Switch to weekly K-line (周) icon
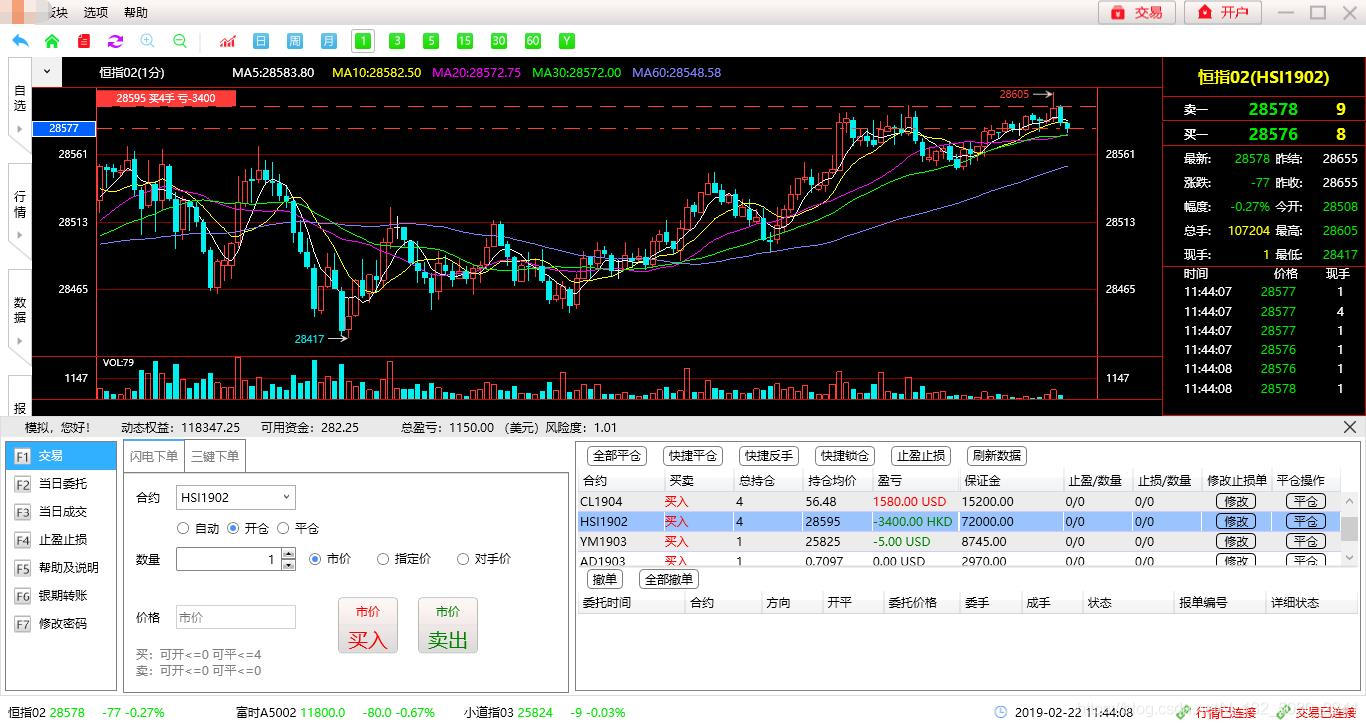The width and height of the screenshot is (1366, 727). (295, 41)
